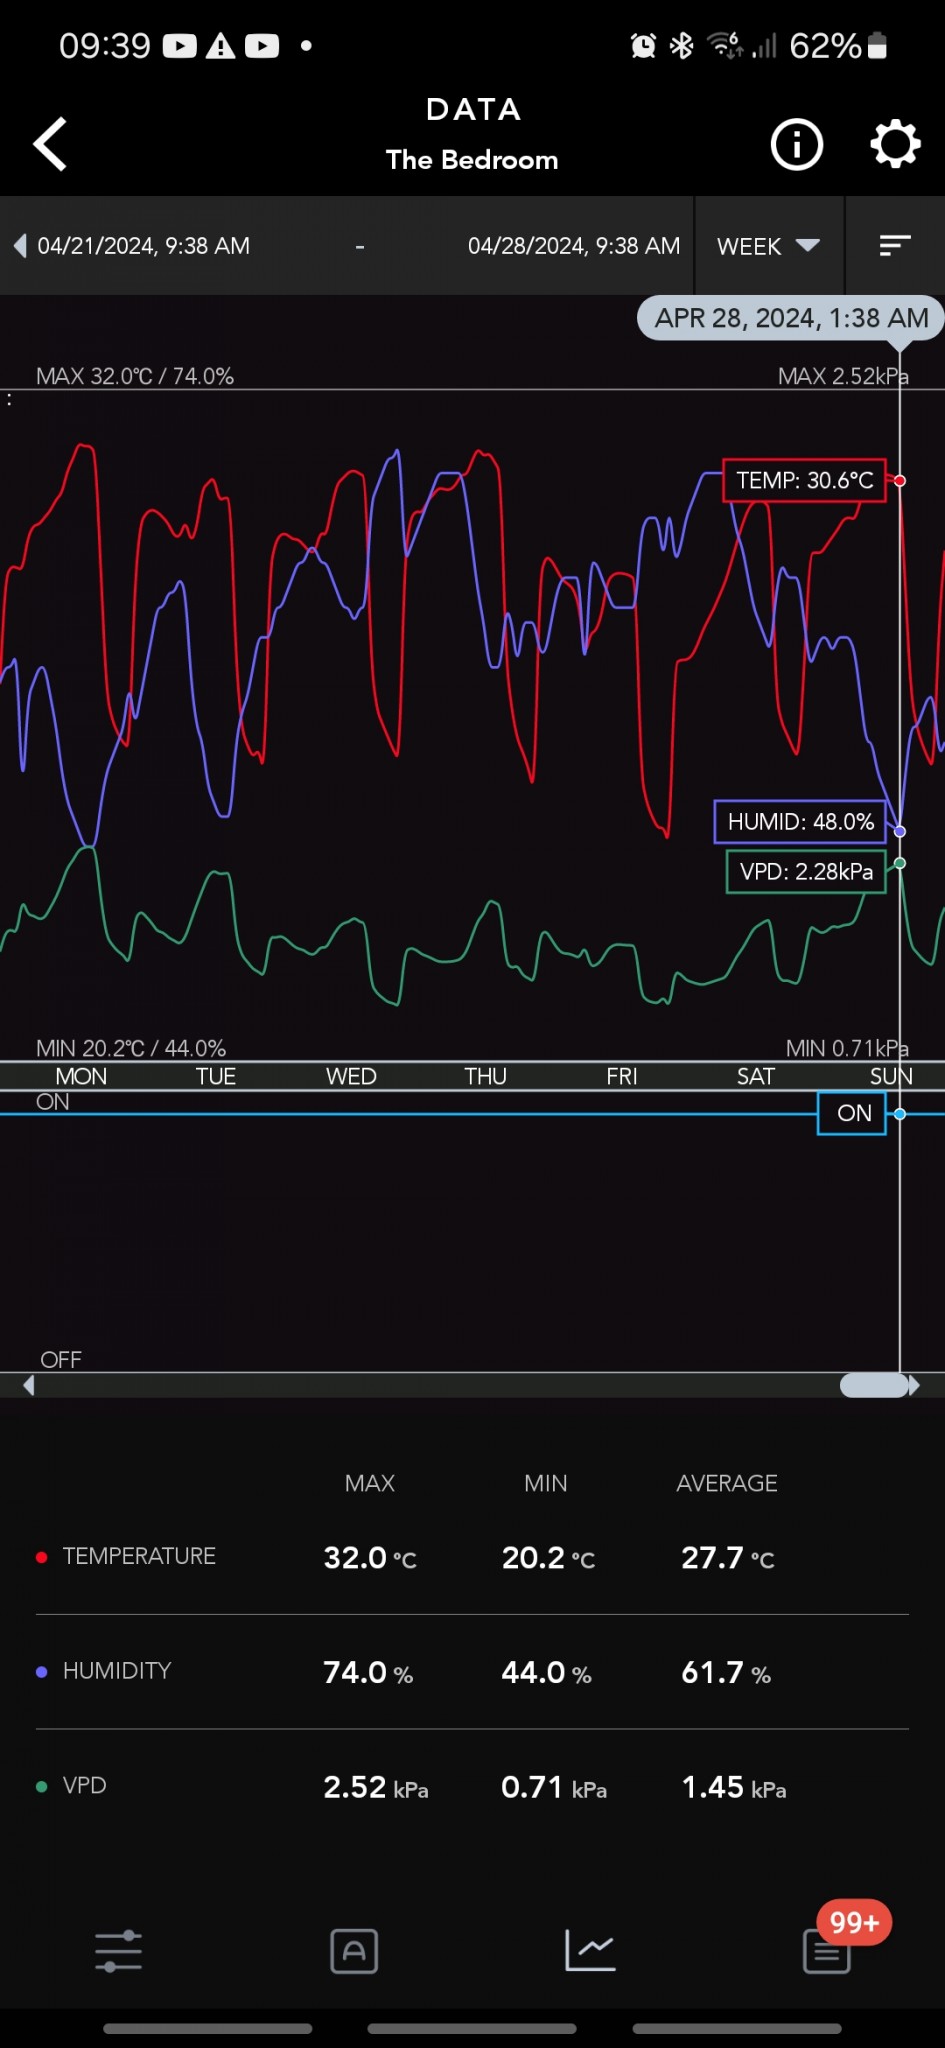945x2048 pixels.
Task: Open the controls sliders tab icon
Action: click(x=118, y=1951)
